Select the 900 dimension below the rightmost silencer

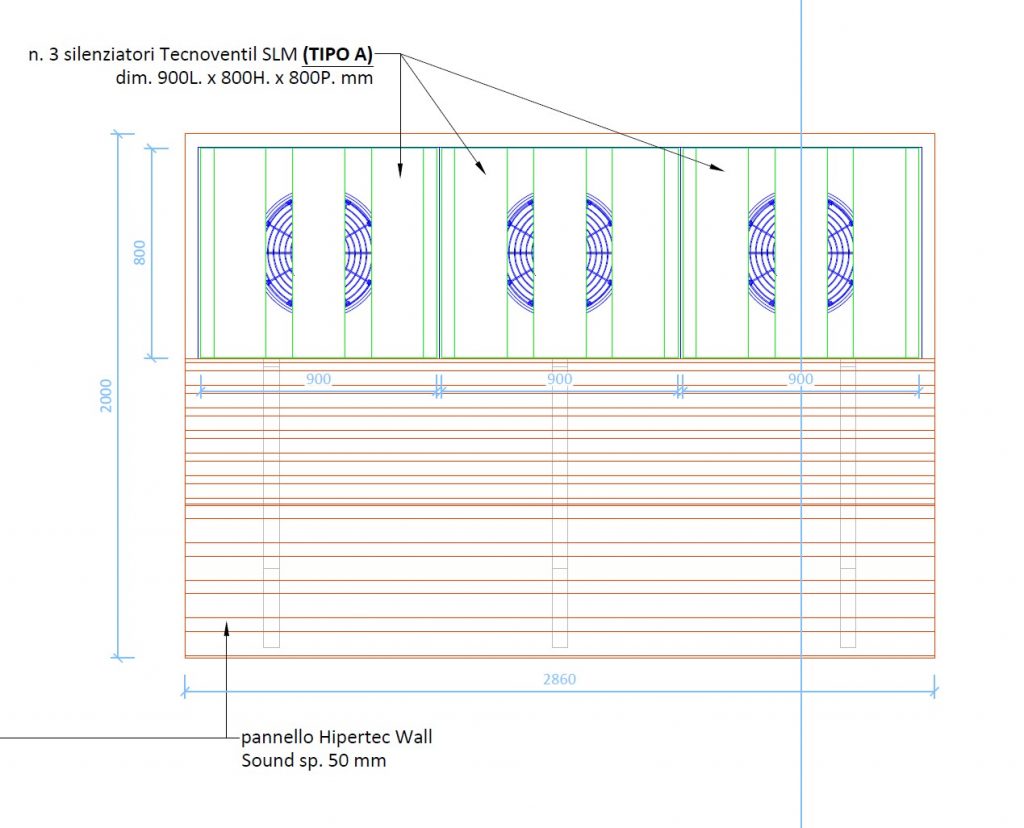click(801, 379)
